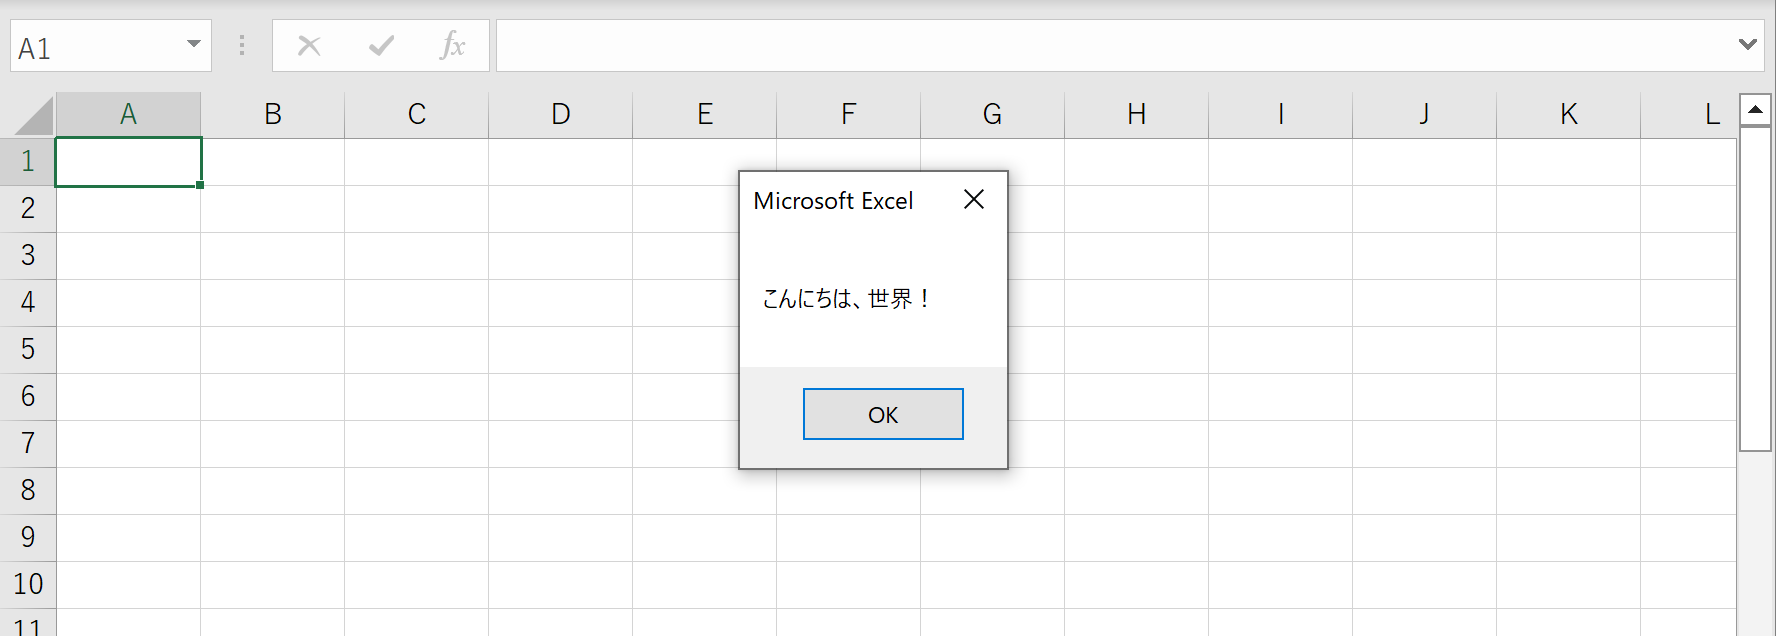Click the Select All corner triangle

[x=34, y=116]
